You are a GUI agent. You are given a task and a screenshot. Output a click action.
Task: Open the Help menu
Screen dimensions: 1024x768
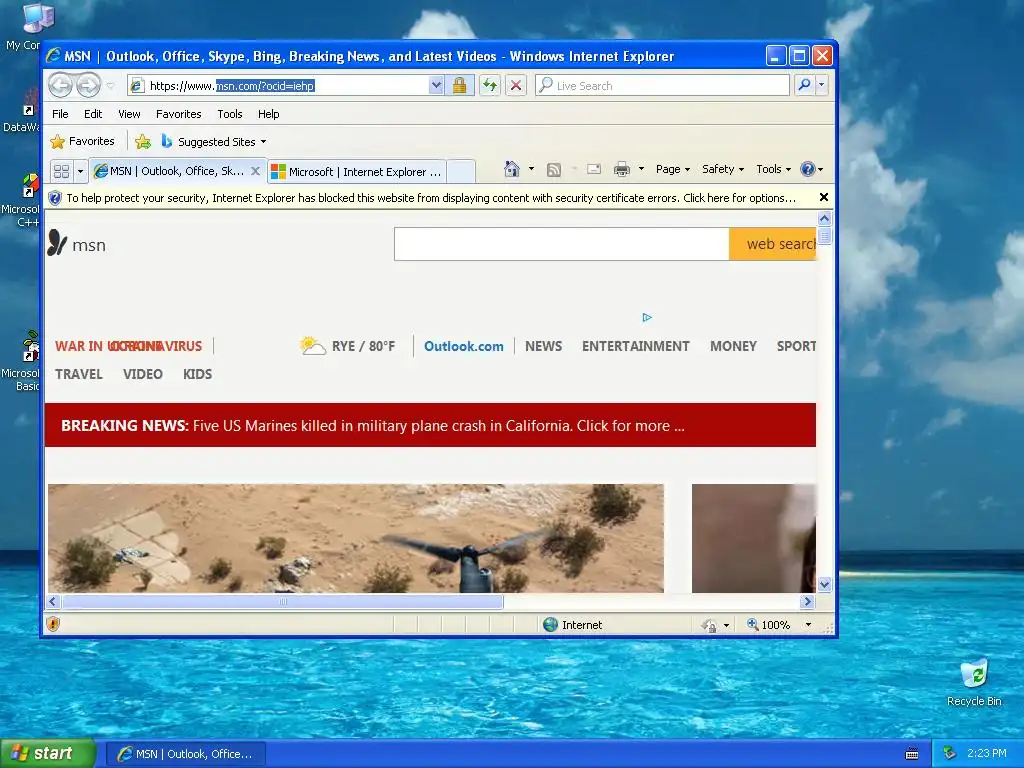coord(268,114)
